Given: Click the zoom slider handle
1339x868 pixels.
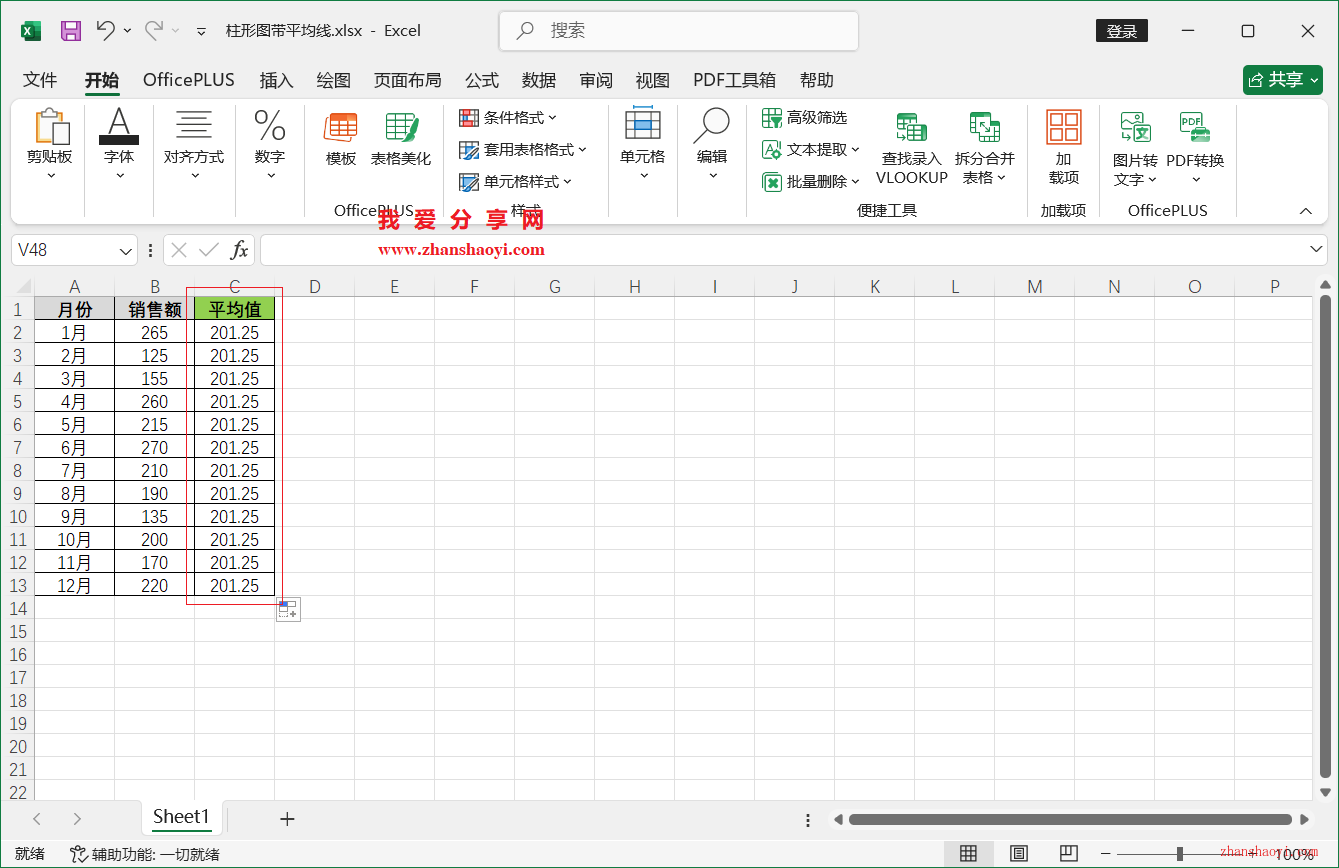Looking at the screenshot, I should [x=1180, y=854].
